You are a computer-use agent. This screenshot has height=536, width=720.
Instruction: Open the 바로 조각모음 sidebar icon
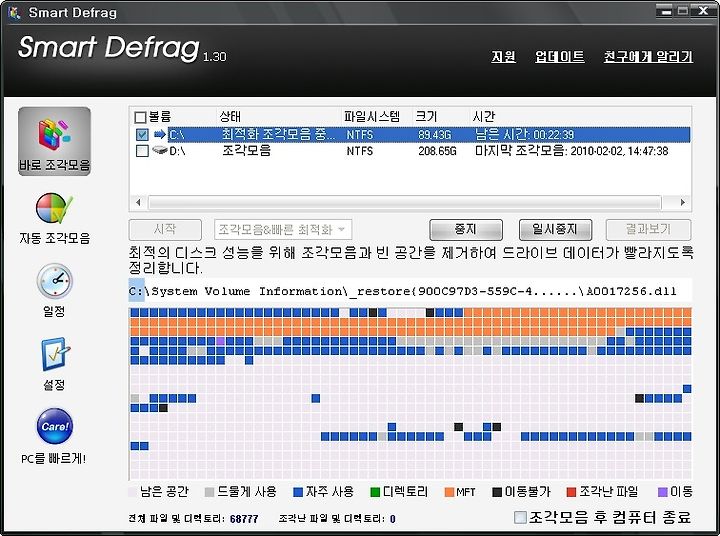click(54, 141)
